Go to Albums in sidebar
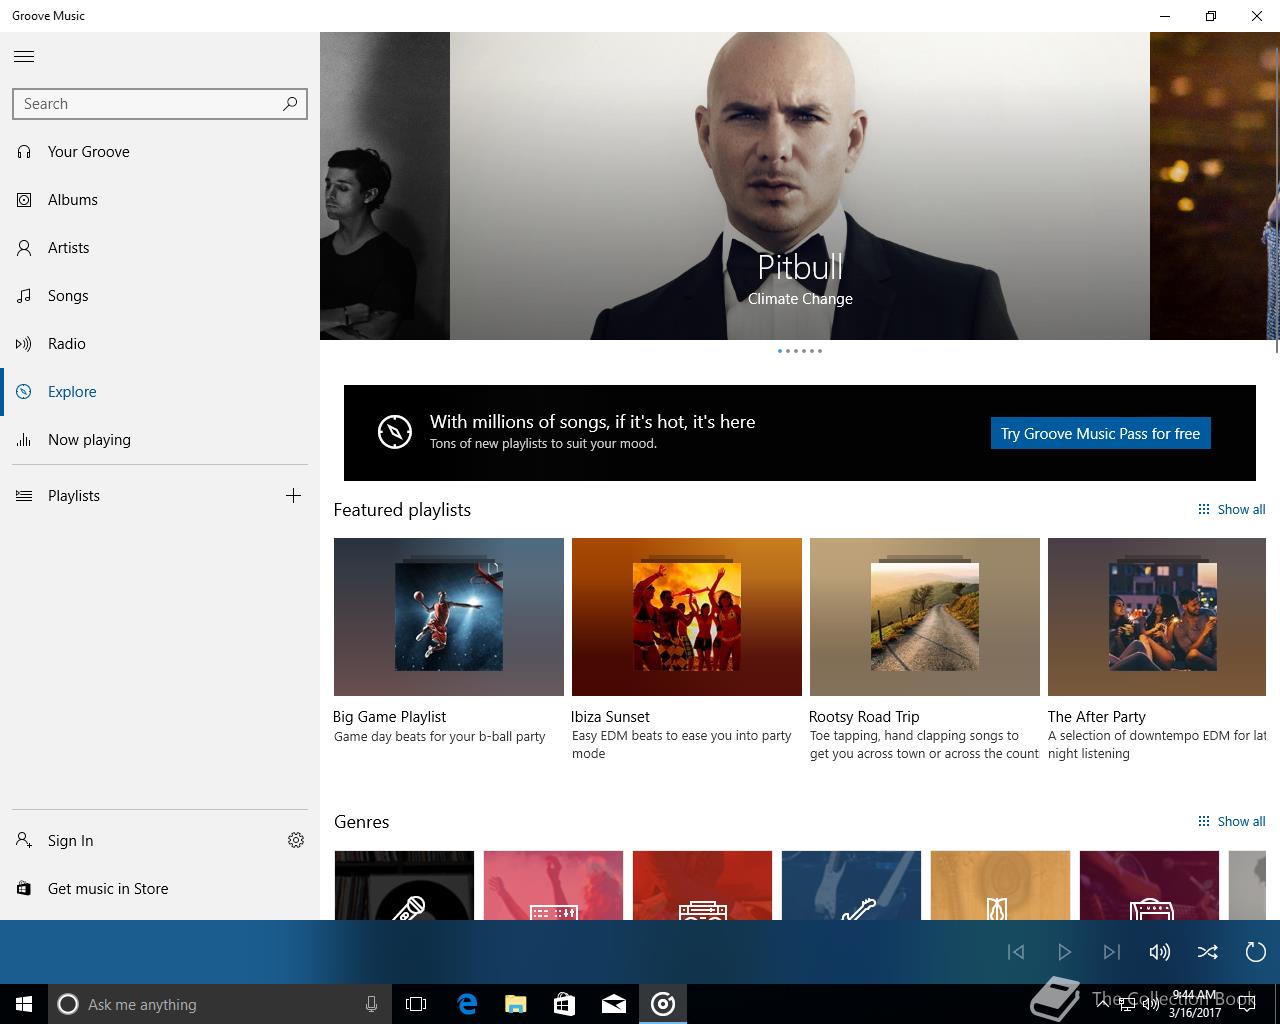This screenshot has width=1280, height=1024. tap(160, 200)
